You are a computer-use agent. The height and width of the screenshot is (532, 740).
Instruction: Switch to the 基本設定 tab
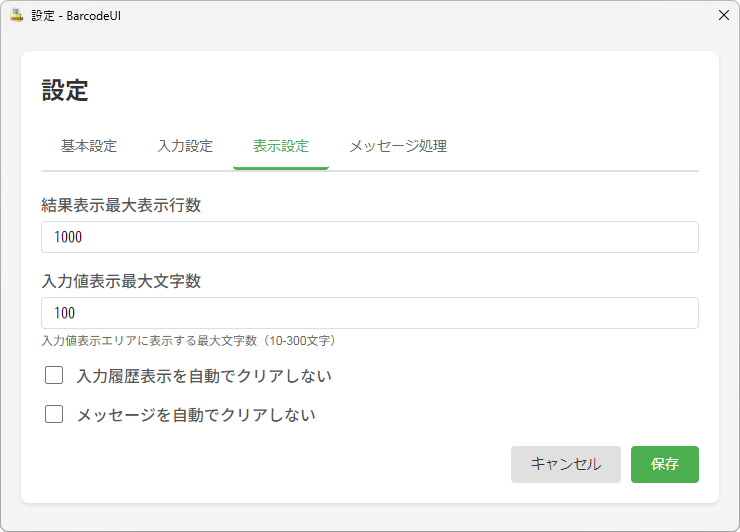(89, 146)
